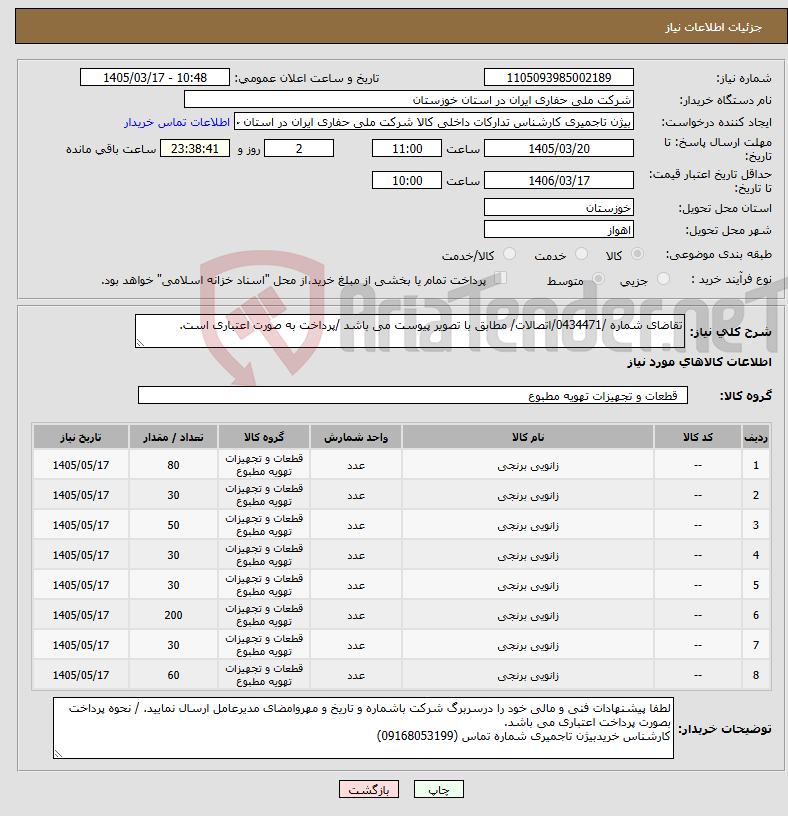Toggle the اسناد خزانه اسلامی payment checkbox
This screenshot has width=788, height=816.
[x=500, y=278]
